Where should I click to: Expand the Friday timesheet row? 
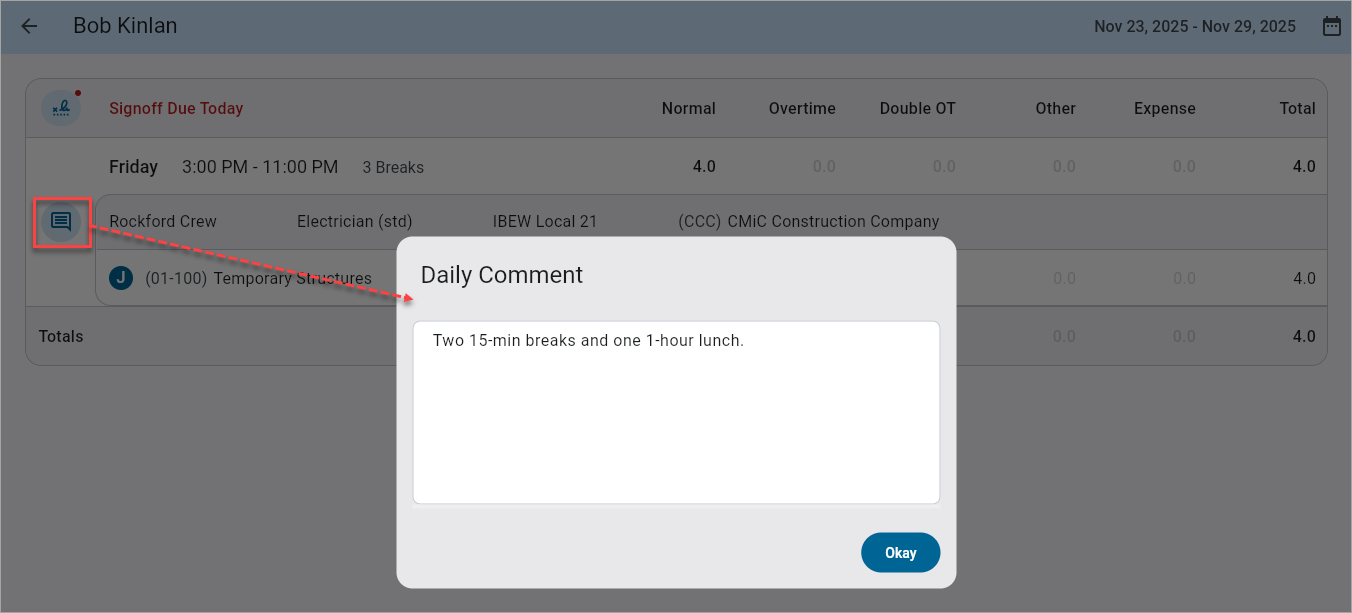tap(133, 166)
